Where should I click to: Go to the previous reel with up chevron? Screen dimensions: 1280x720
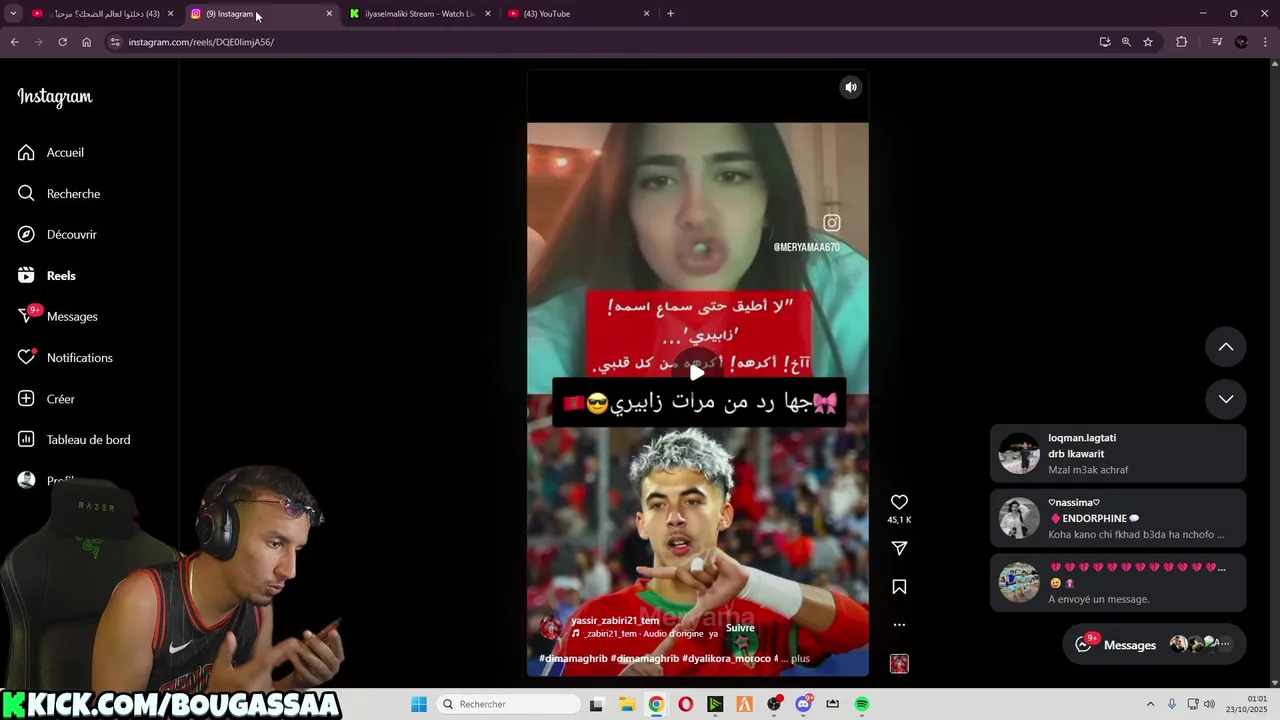1226,347
